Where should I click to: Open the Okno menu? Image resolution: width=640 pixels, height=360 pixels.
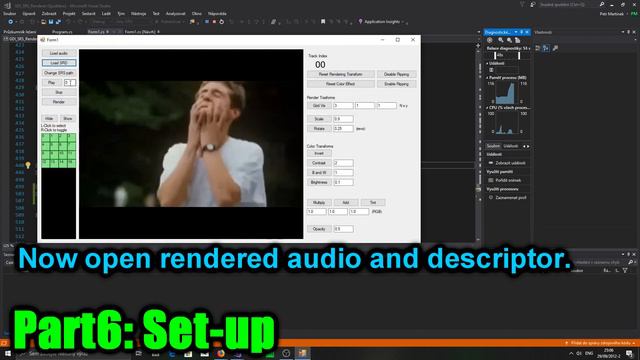point(197,13)
